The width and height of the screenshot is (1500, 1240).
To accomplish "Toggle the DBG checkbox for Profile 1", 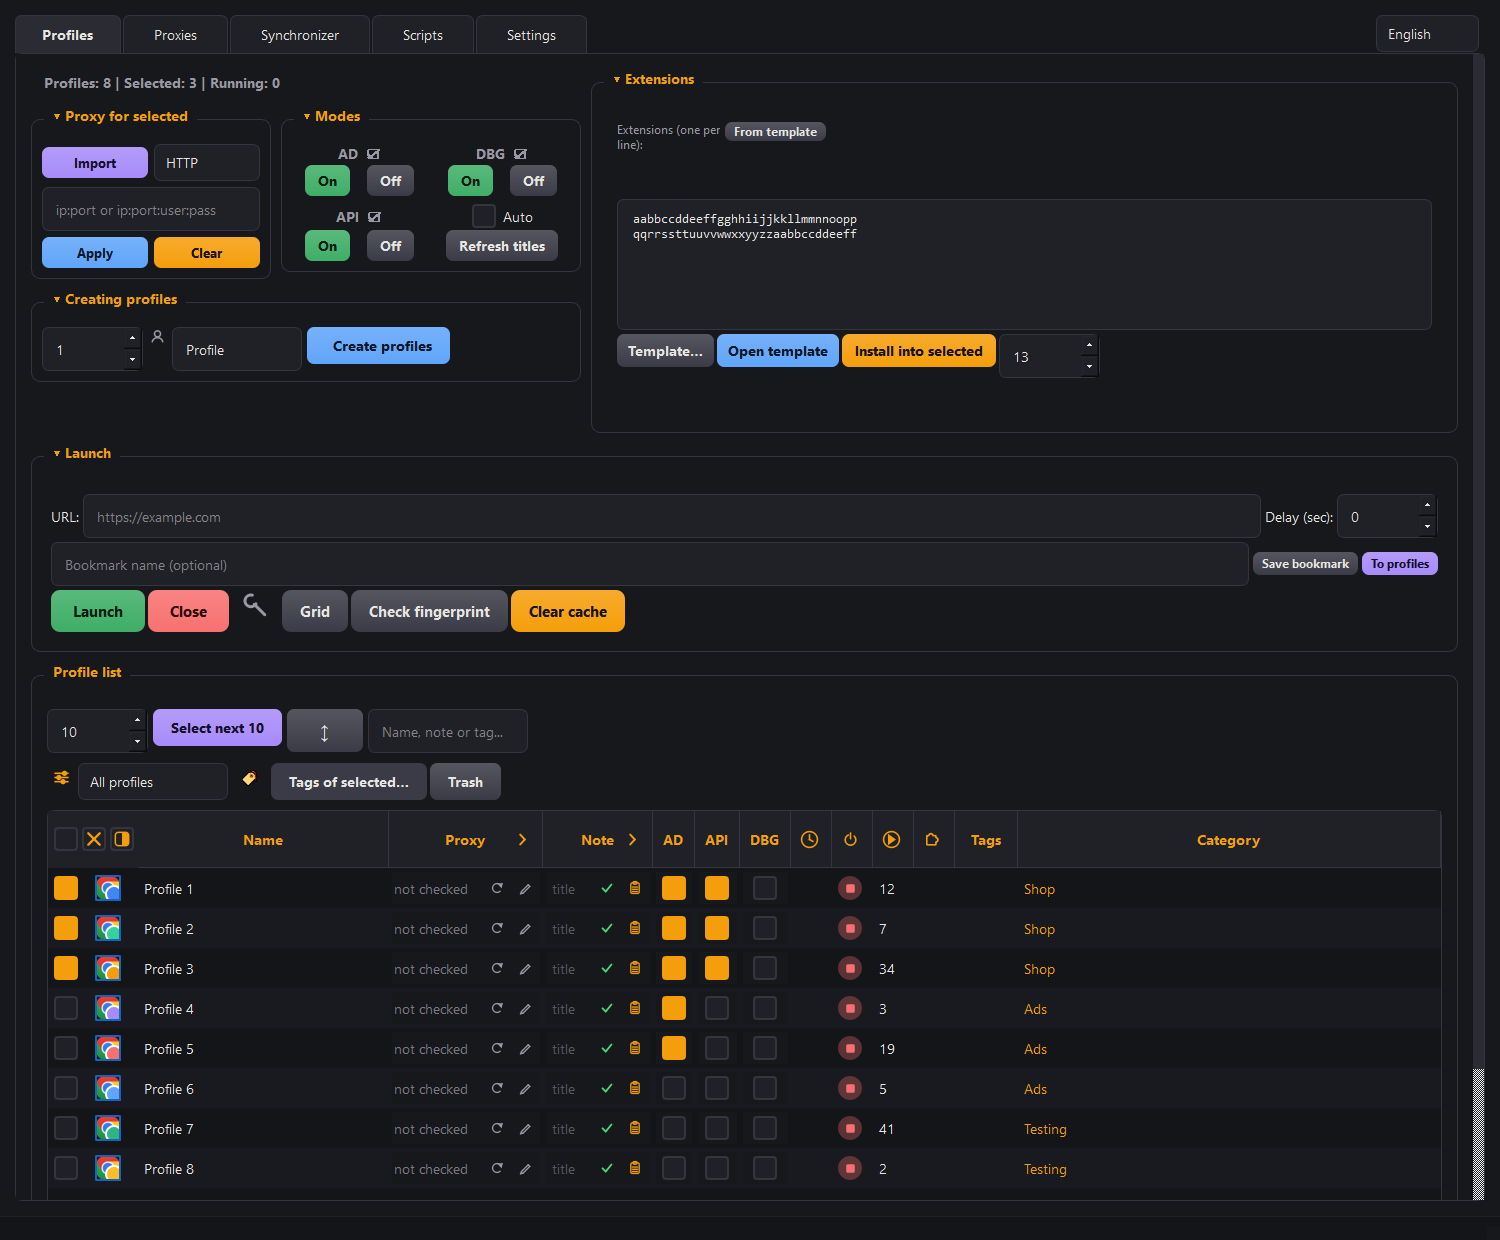I will point(765,888).
